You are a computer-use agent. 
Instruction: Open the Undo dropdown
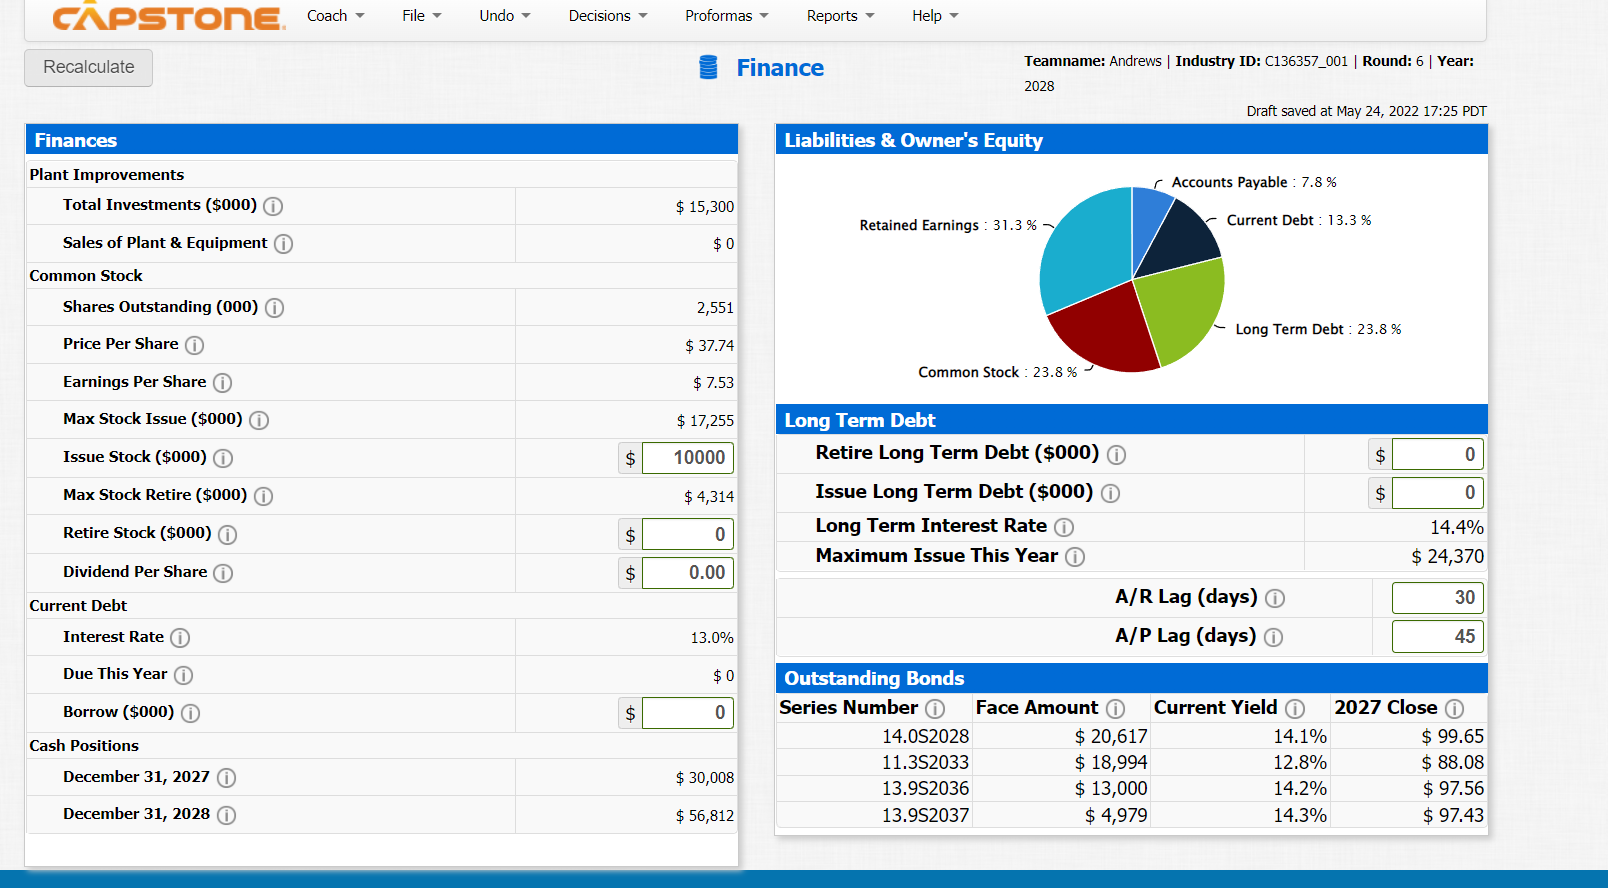505,16
